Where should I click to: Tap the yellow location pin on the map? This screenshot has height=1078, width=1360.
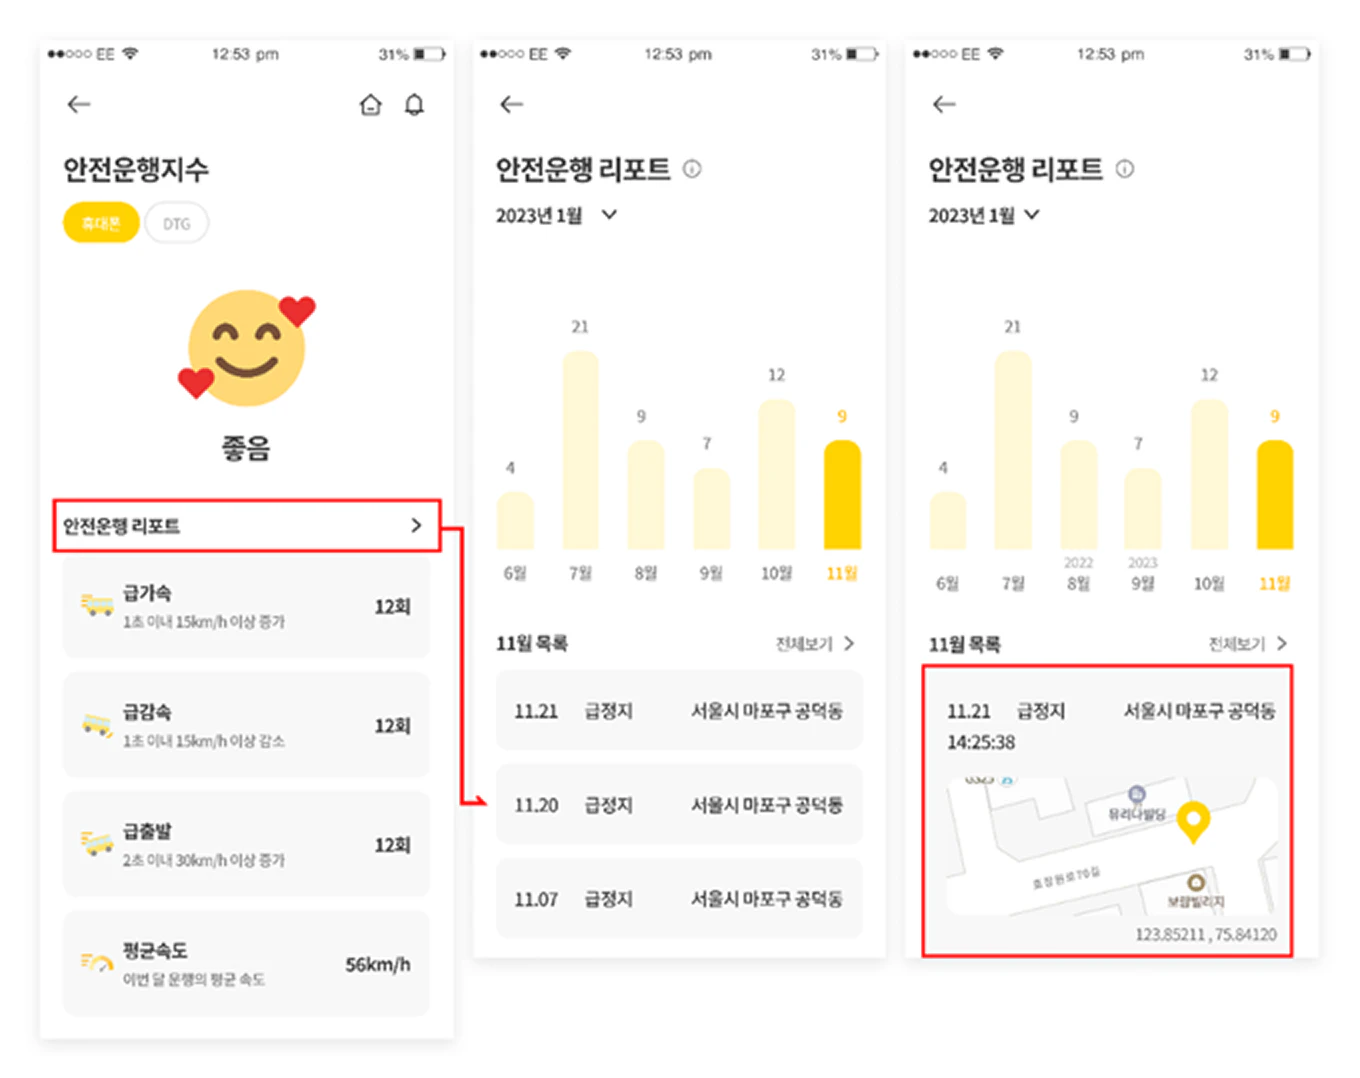1192,821
